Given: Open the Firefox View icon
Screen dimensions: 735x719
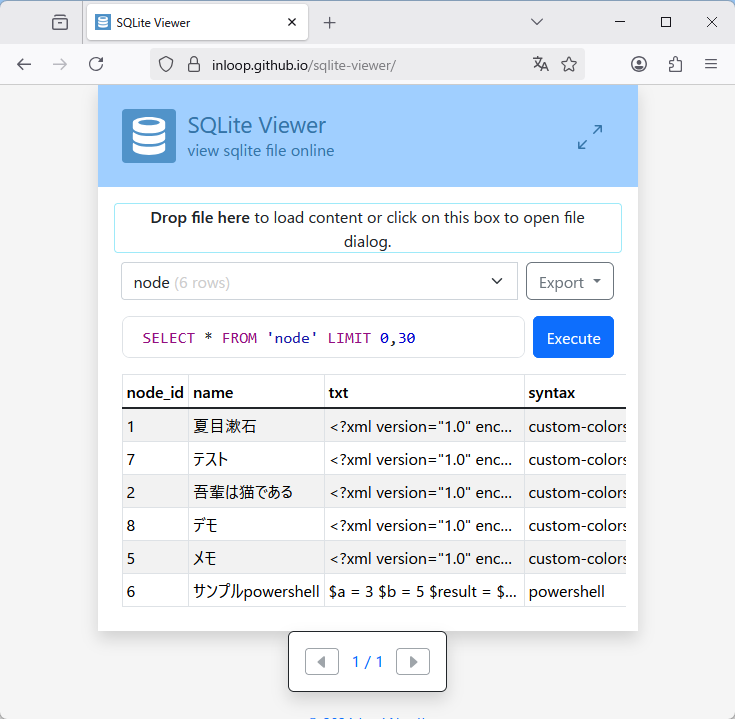Looking at the screenshot, I should pos(60,22).
